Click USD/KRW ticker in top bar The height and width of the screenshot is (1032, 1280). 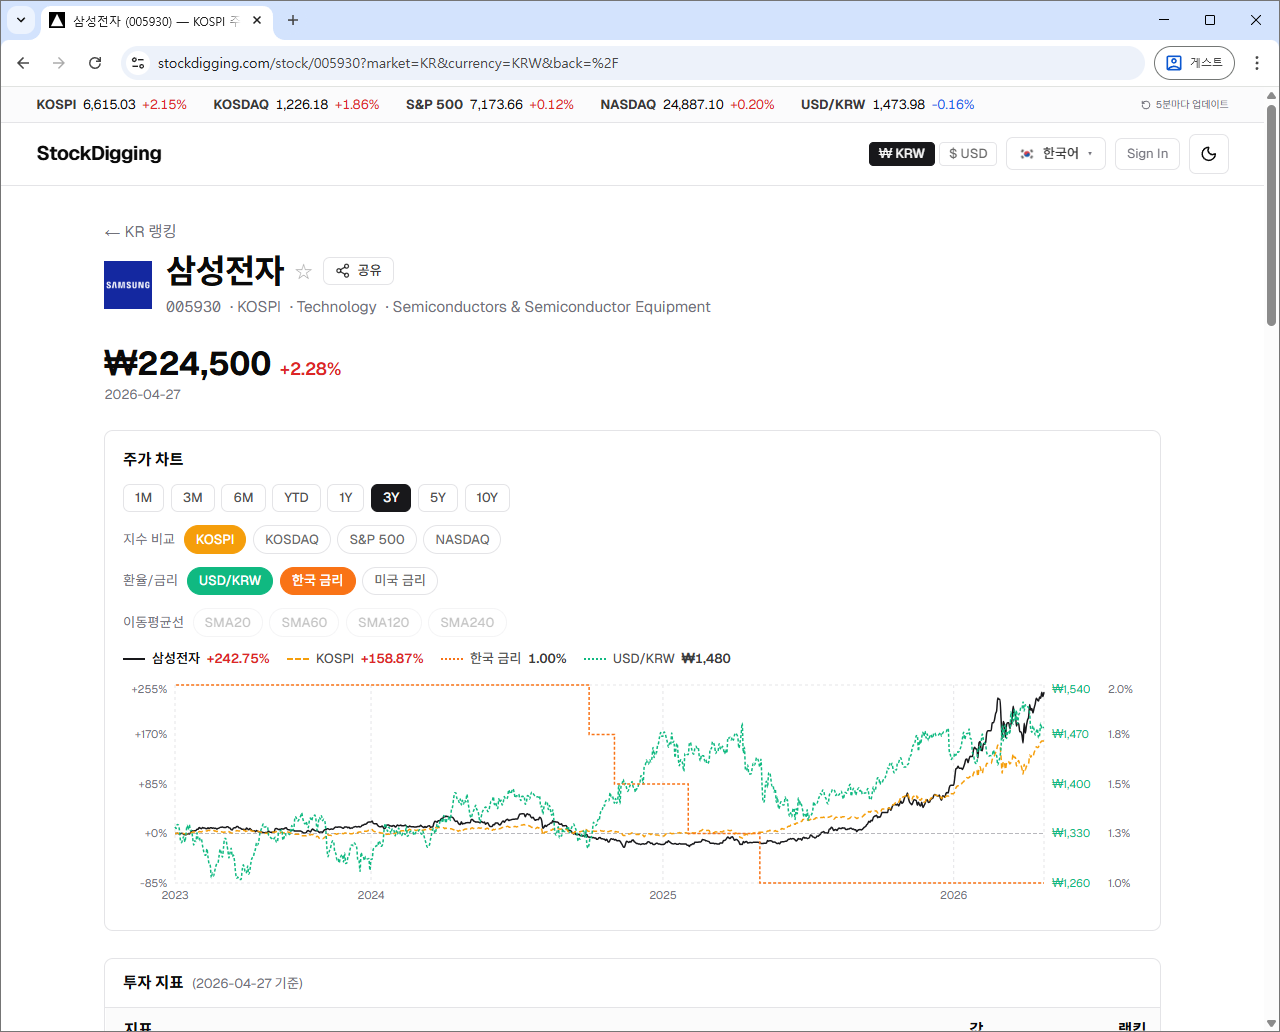pos(887,105)
